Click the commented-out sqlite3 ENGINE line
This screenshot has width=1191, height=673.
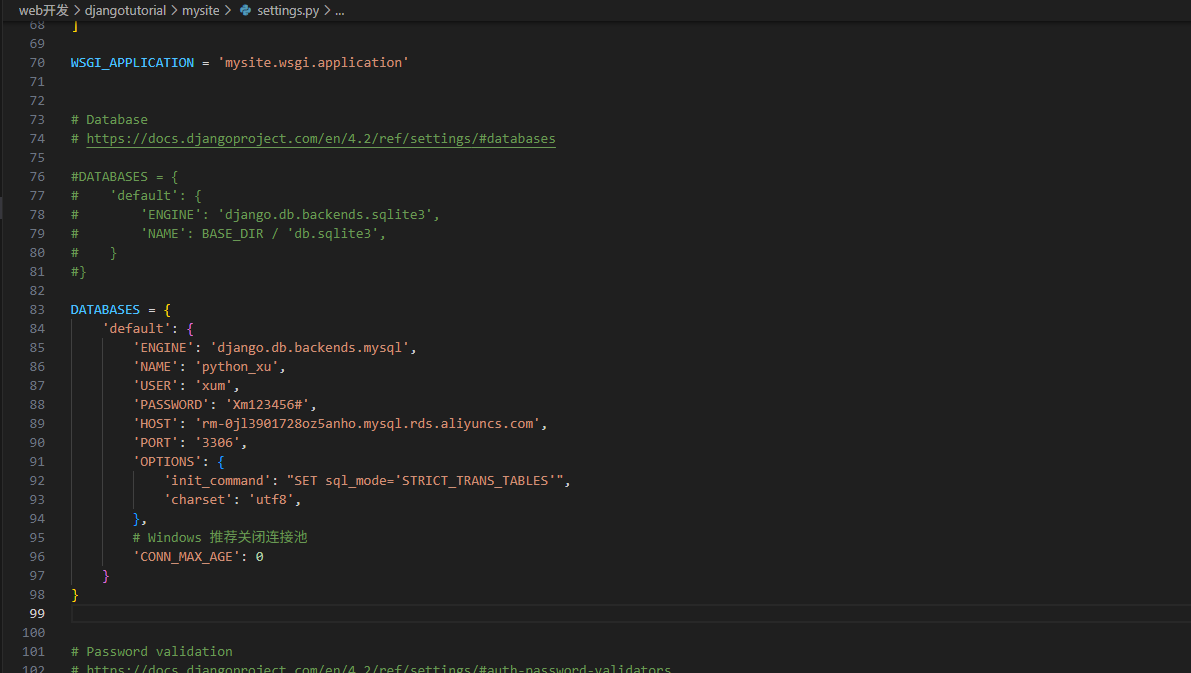pyautogui.click(x=290, y=215)
